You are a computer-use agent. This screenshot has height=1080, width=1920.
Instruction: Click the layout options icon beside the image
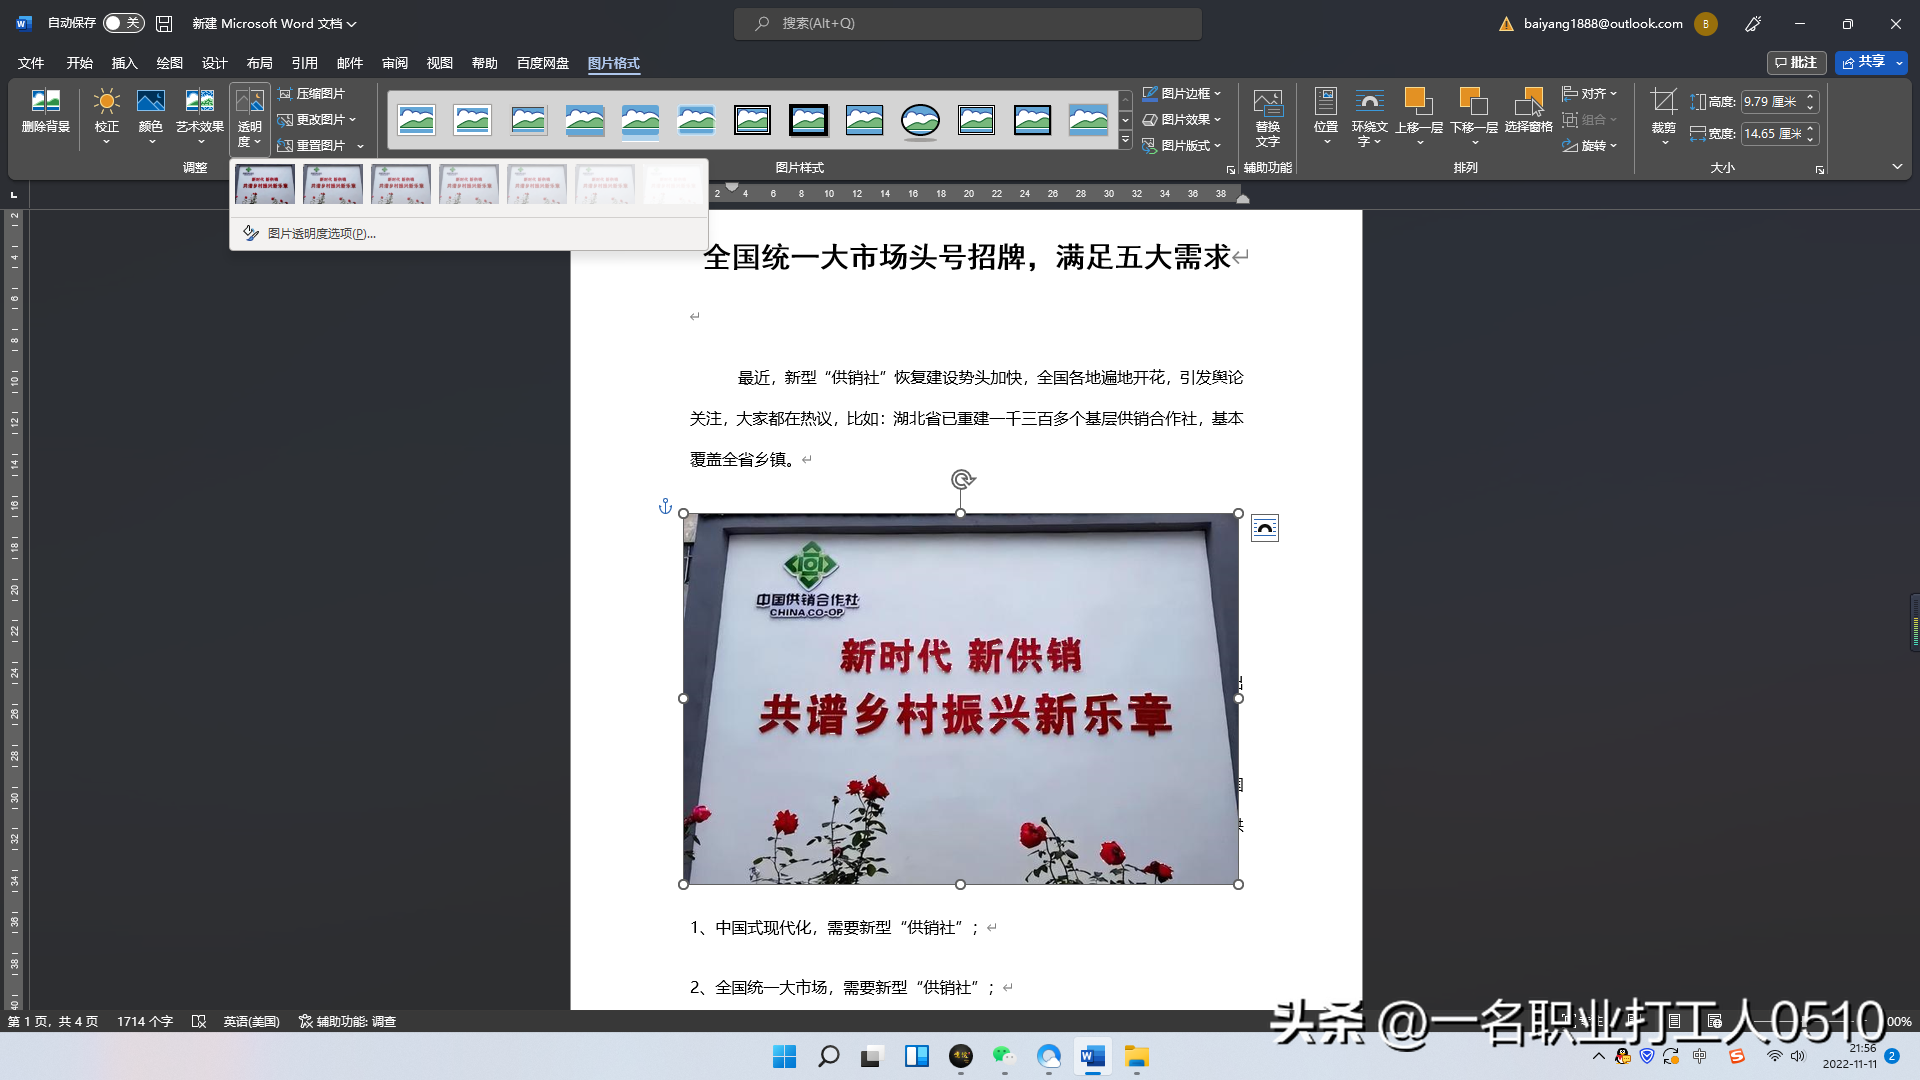tap(1264, 528)
